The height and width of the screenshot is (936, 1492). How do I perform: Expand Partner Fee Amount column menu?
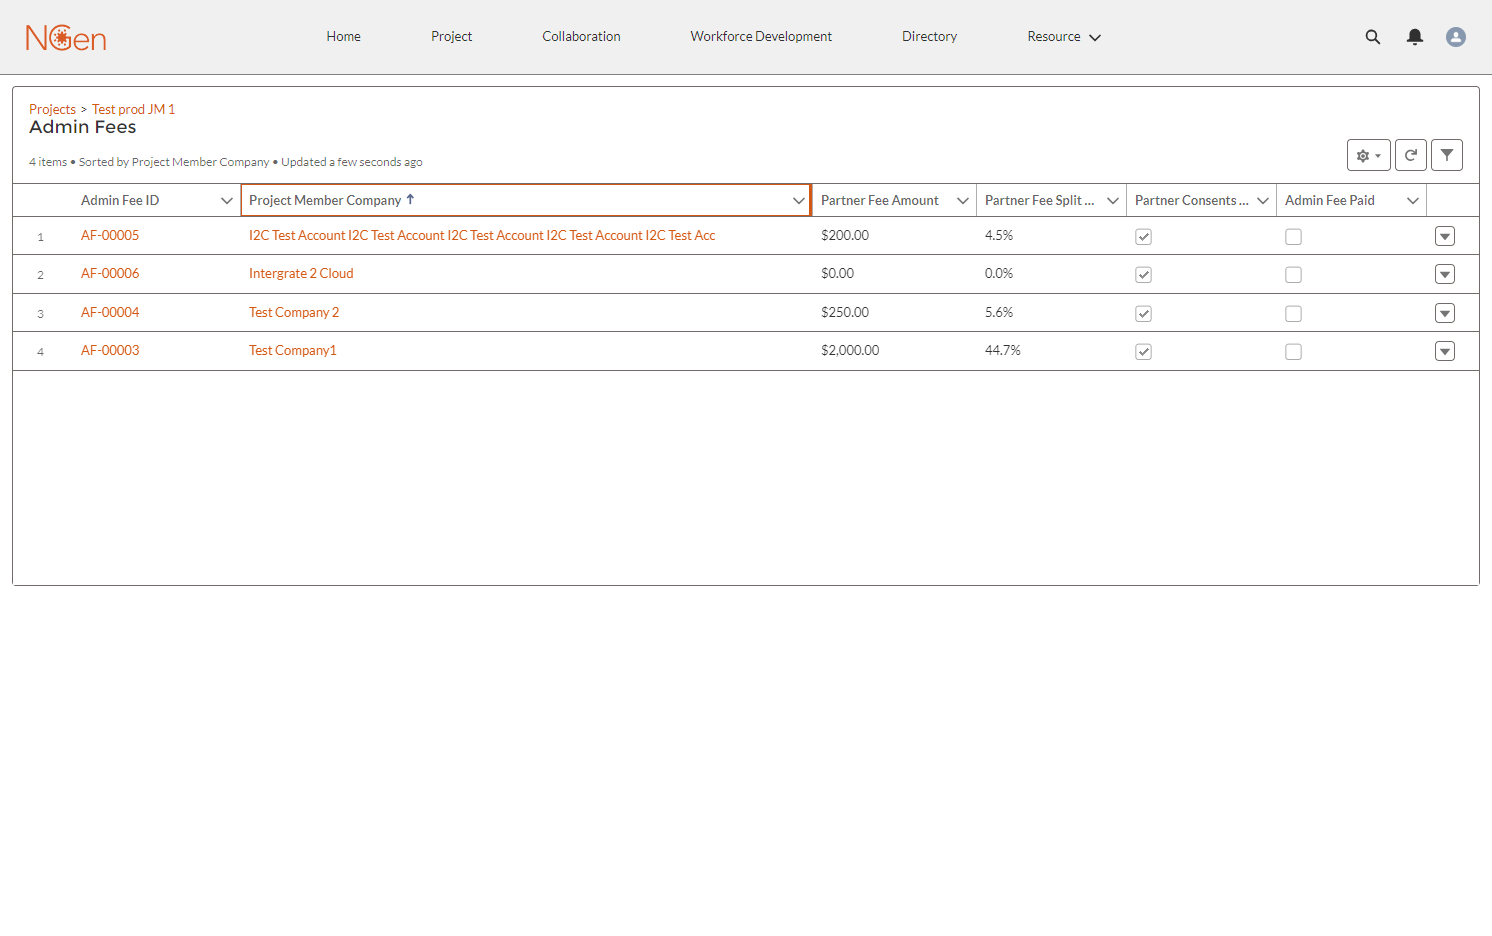(963, 201)
